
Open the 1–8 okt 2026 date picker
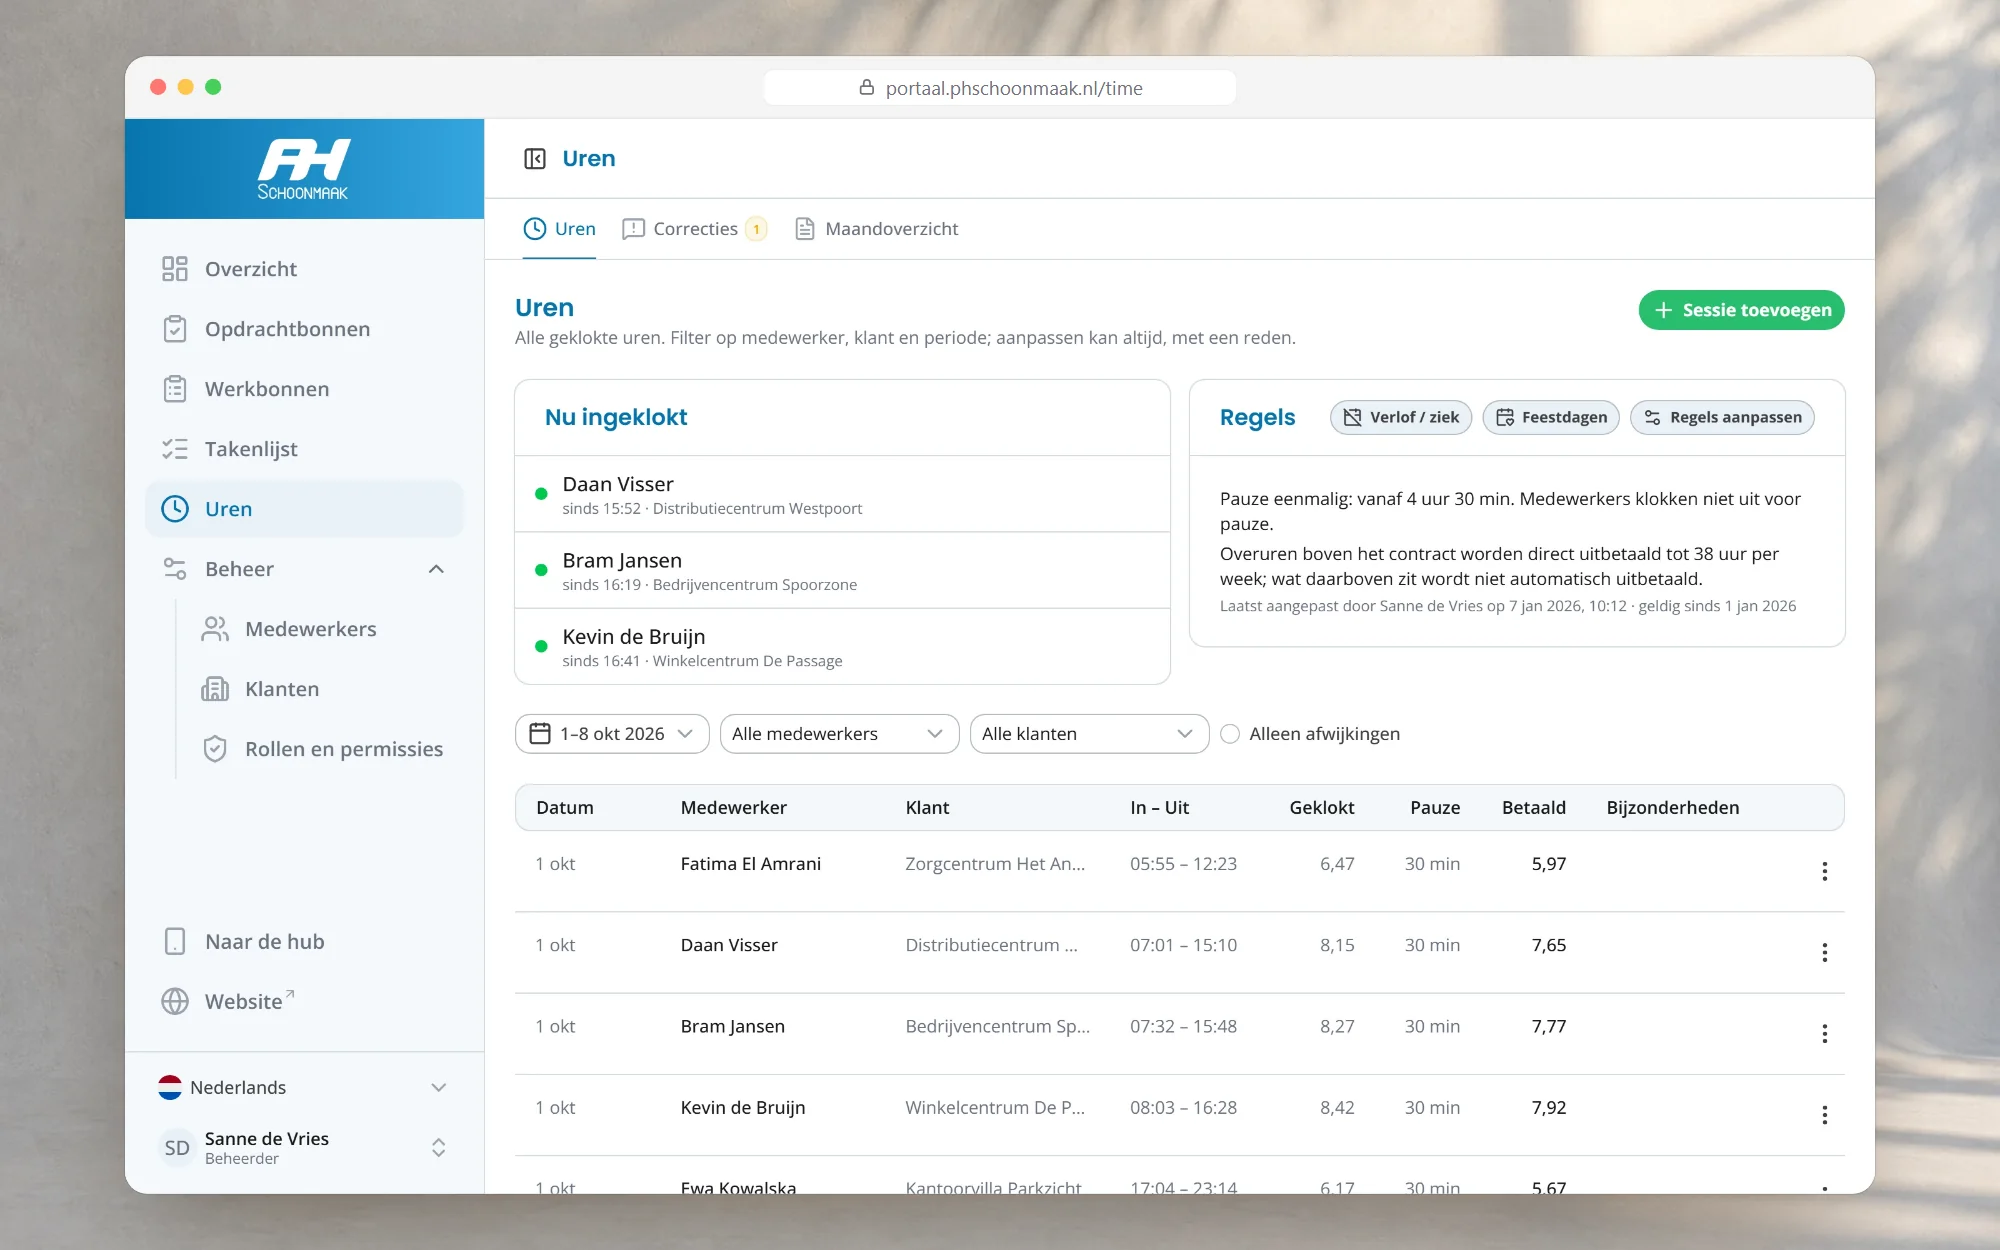coord(612,734)
